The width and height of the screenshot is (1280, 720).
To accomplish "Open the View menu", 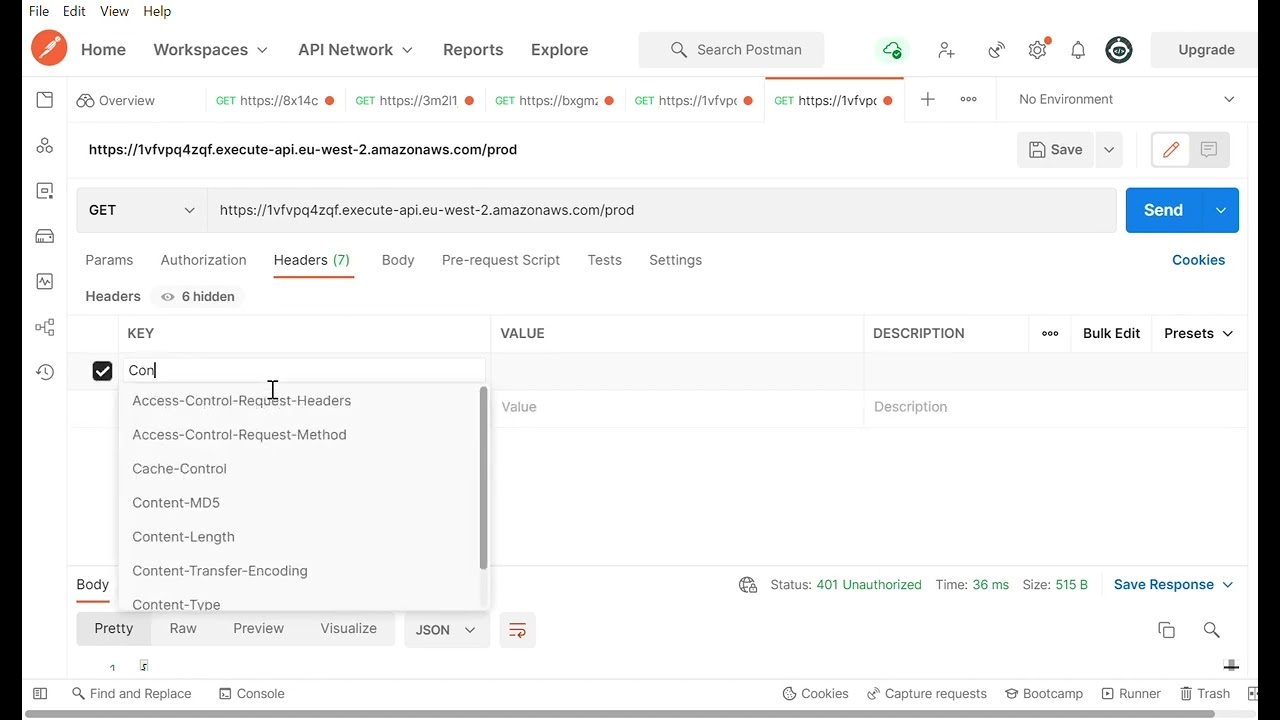I will point(114,11).
